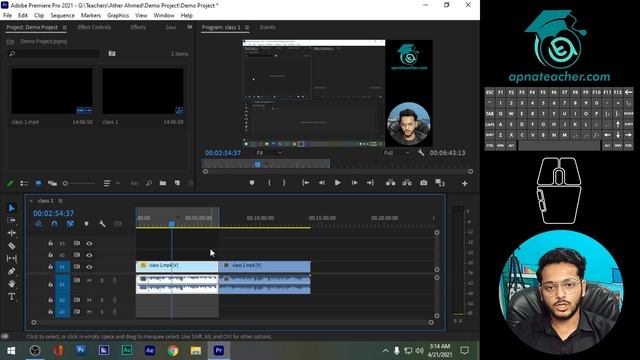Toggle V1 track output eye

(x=89, y=267)
